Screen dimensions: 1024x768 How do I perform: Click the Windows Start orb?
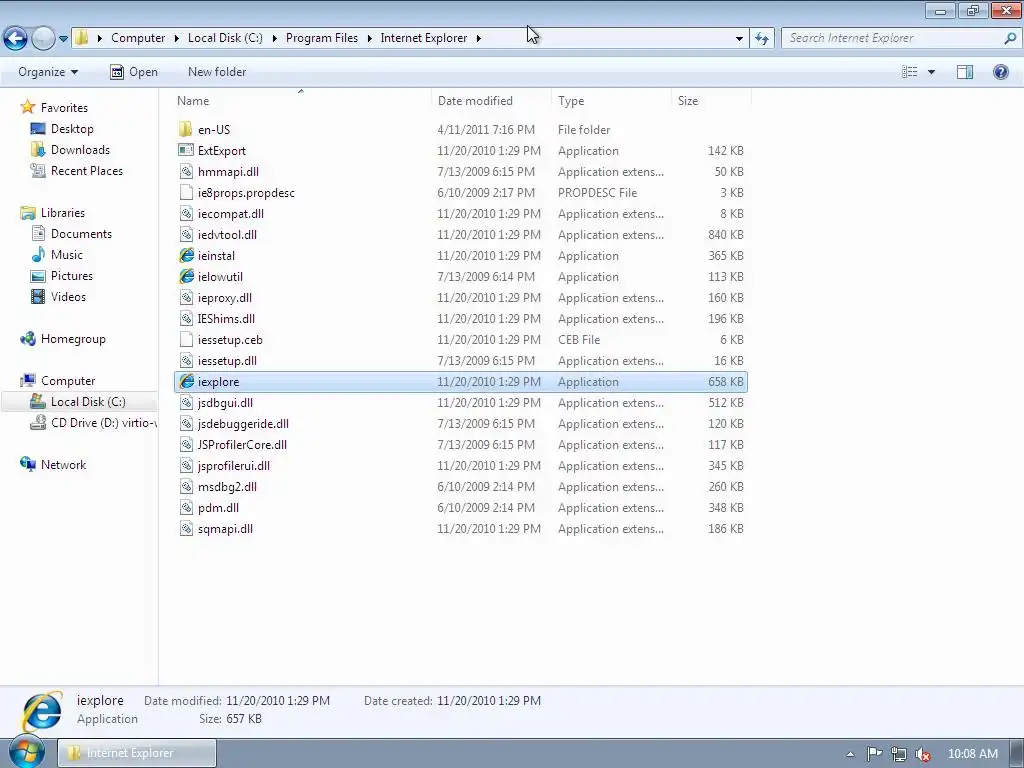[27, 752]
